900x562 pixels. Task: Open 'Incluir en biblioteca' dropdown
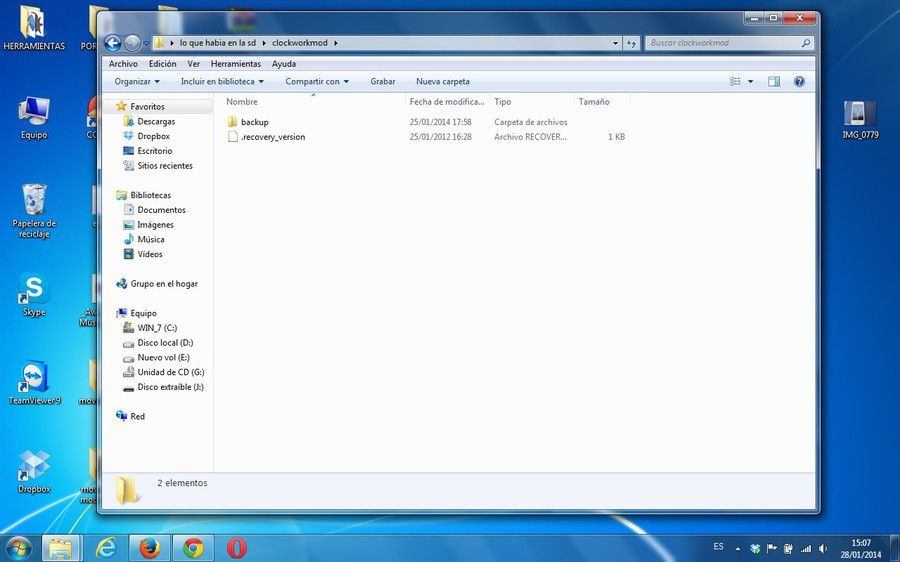tap(222, 82)
